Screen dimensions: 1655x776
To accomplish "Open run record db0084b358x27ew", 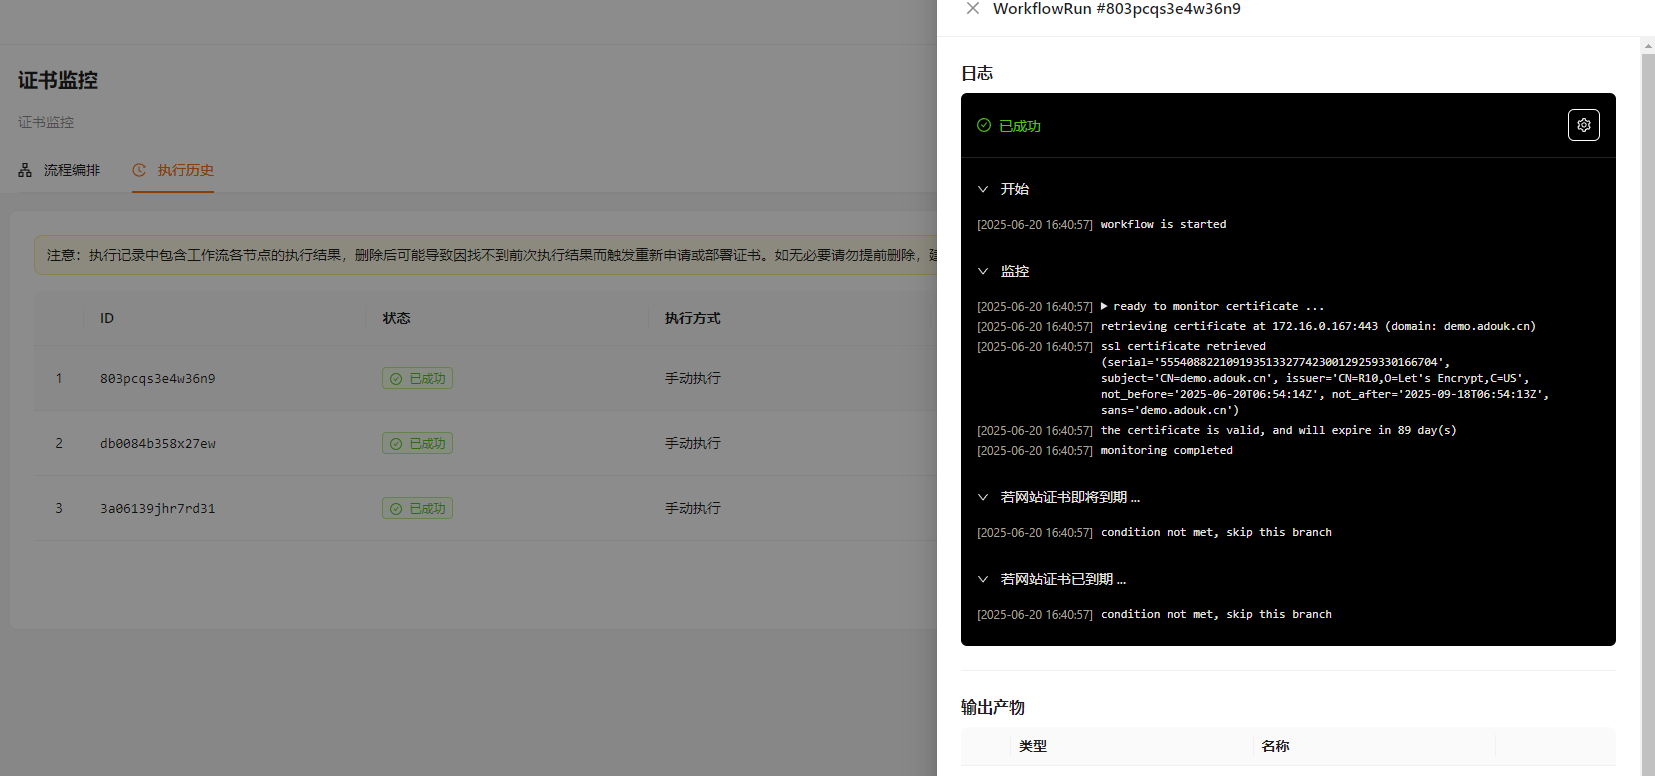I will pos(157,443).
